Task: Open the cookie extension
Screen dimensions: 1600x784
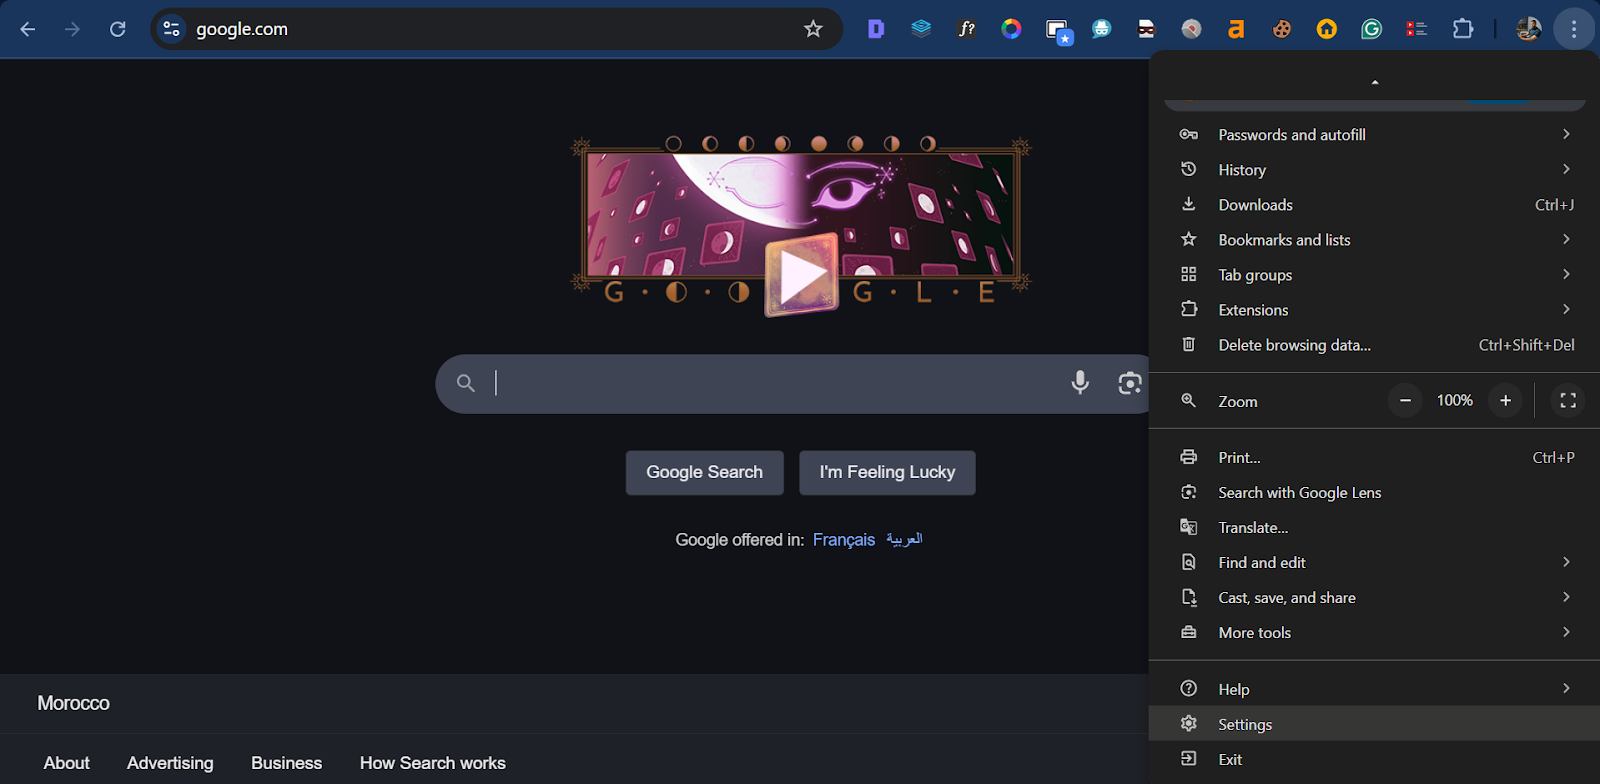Action: (x=1281, y=29)
